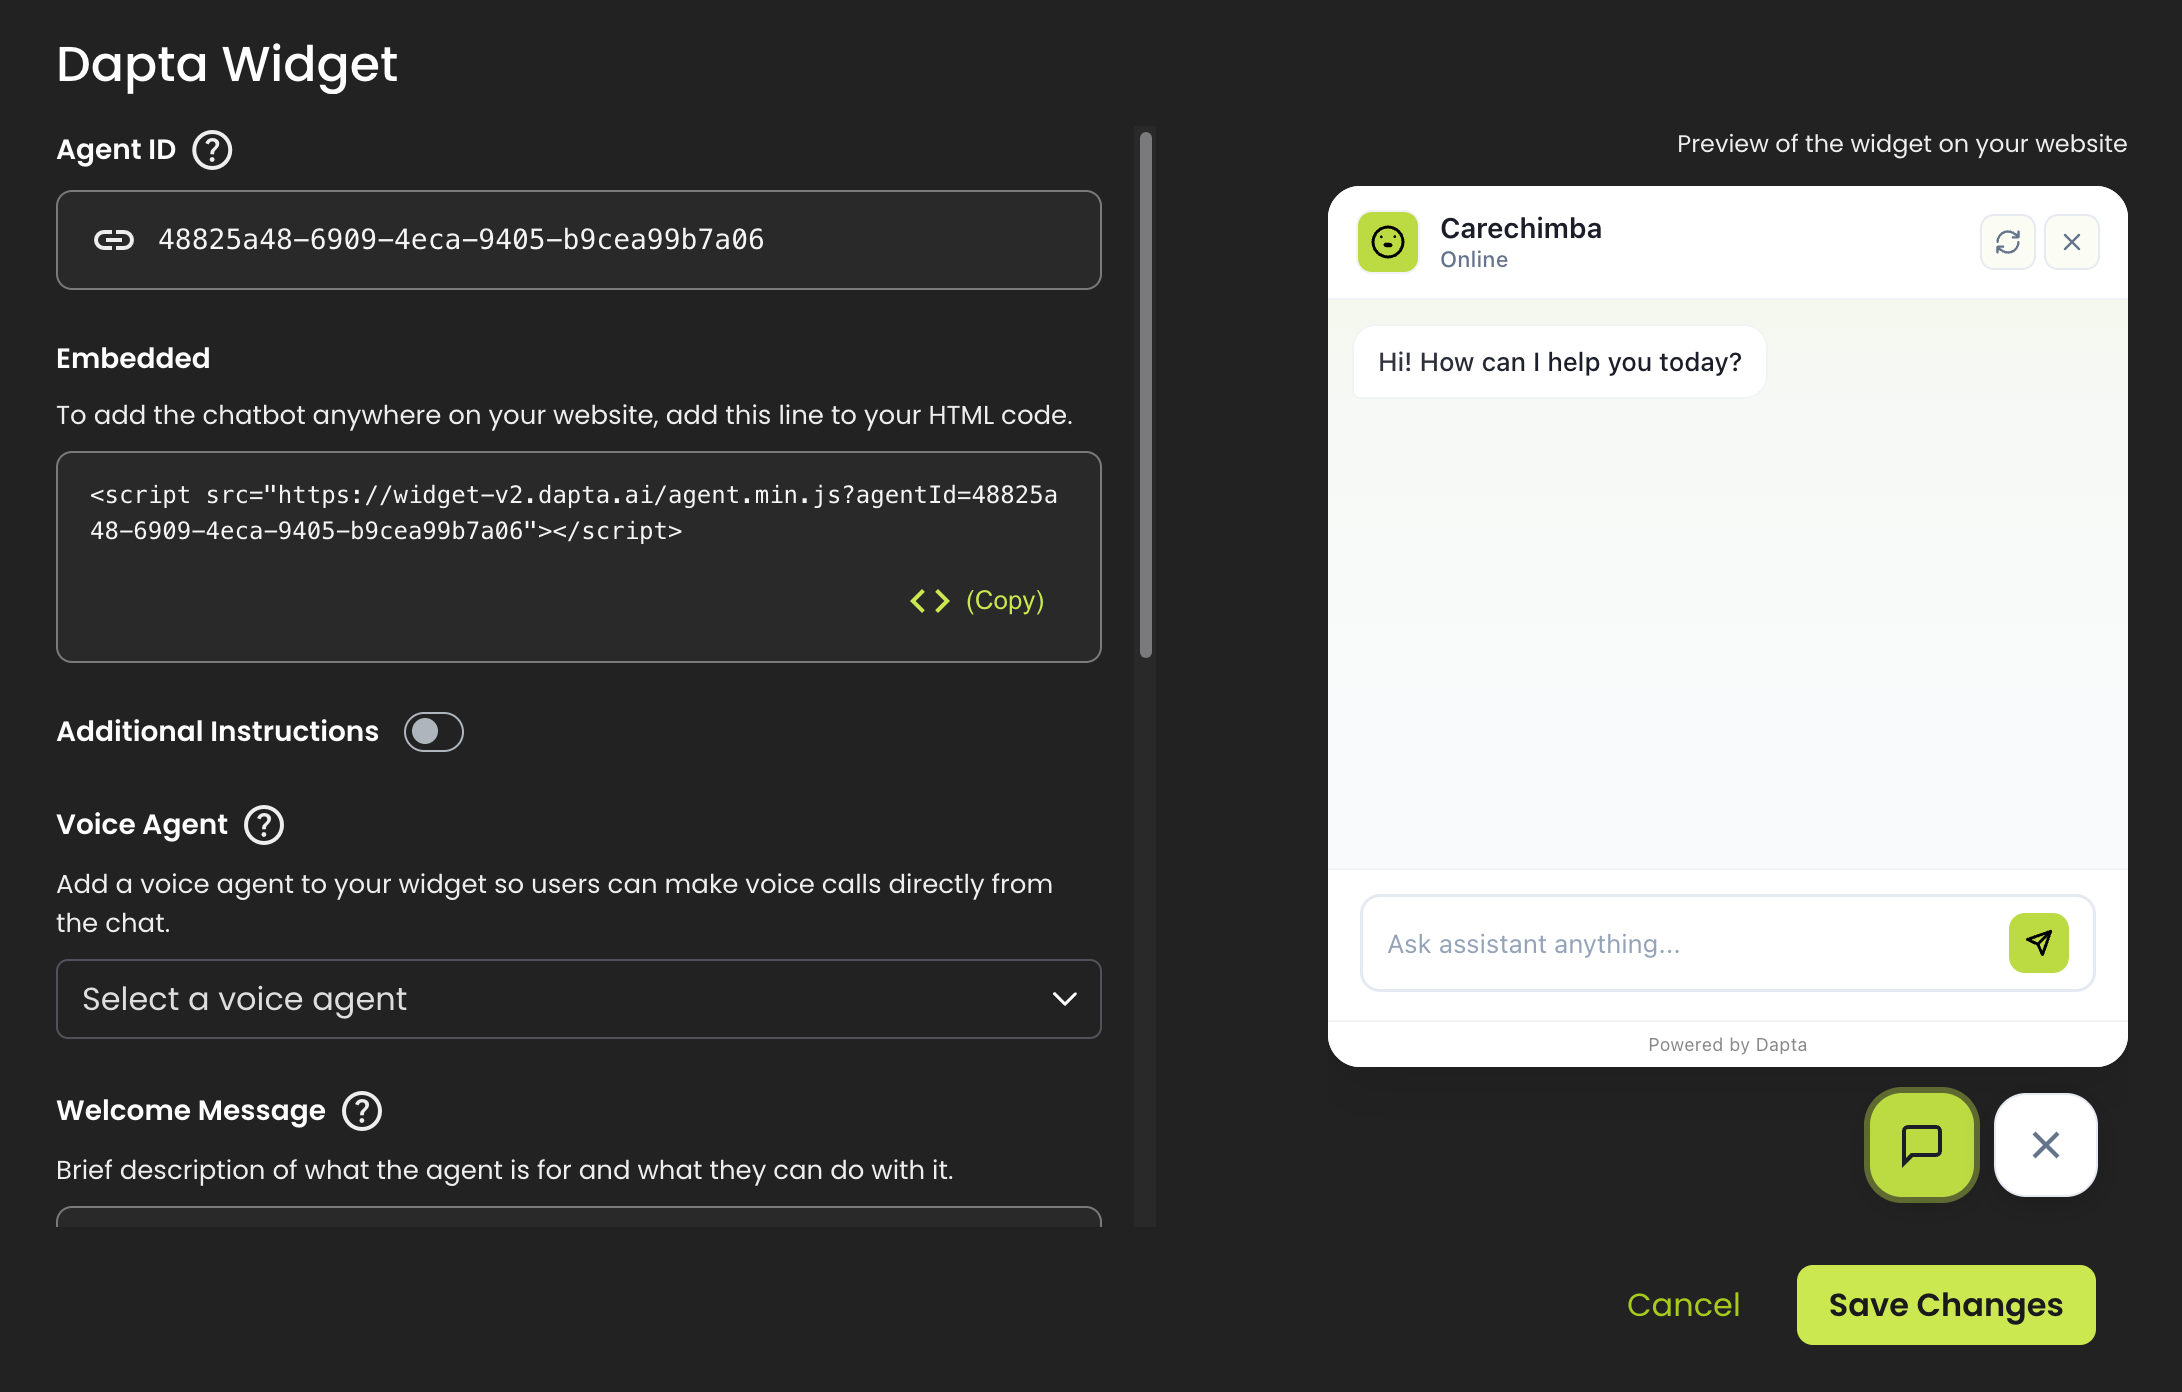The width and height of the screenshot is (2182, 1392).
Task: Click the green send message arrow
Action: point(2038,943)
